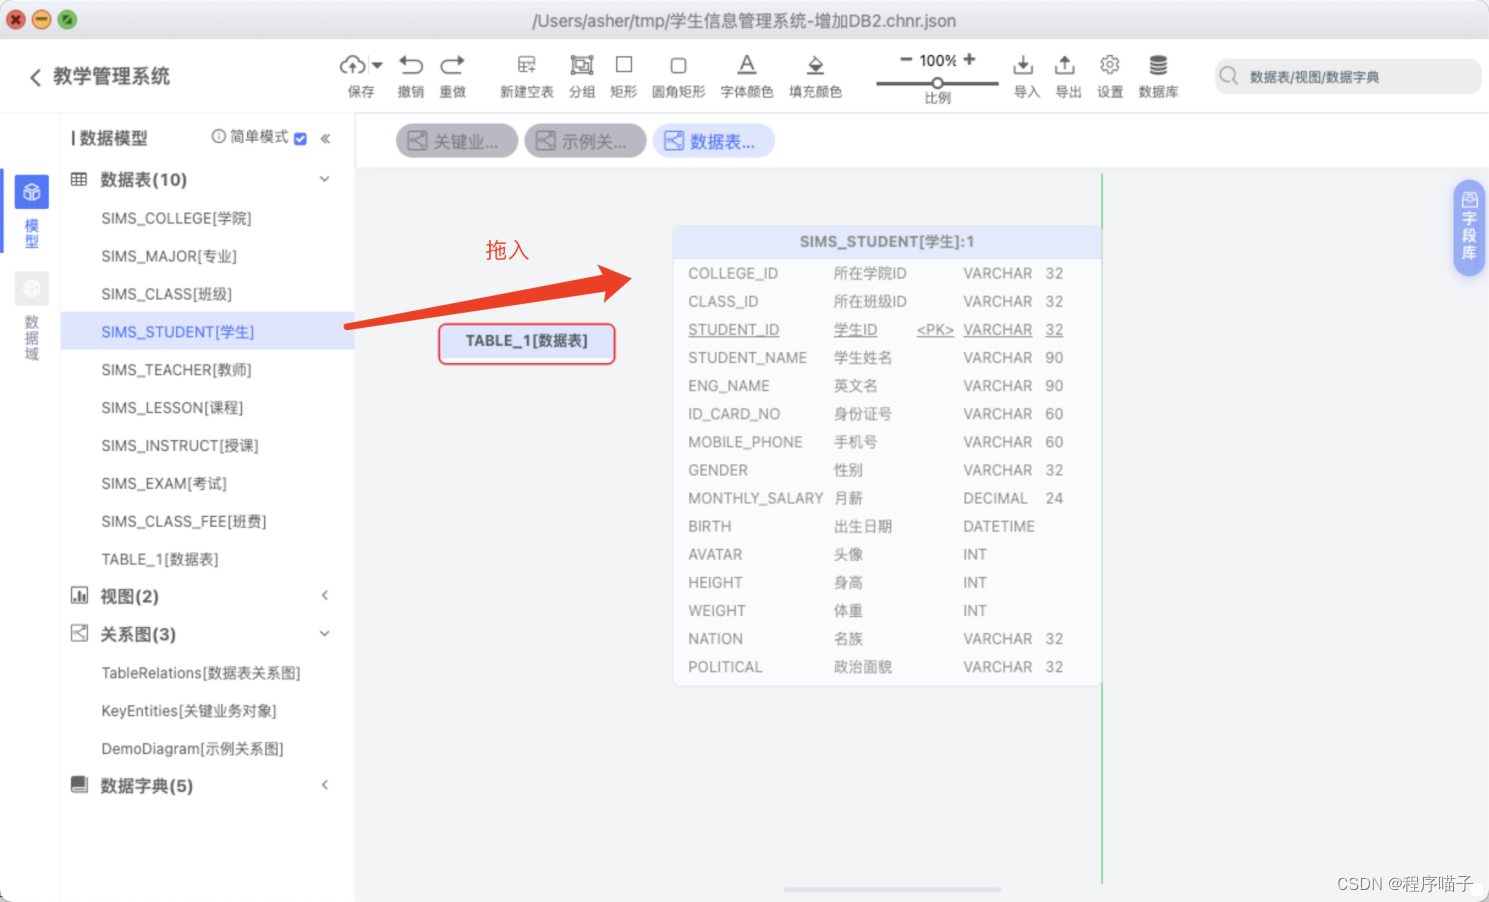Select the Rounded Rectangle tool
Viewport: 1489px width, 902px height.
point(678,66)
